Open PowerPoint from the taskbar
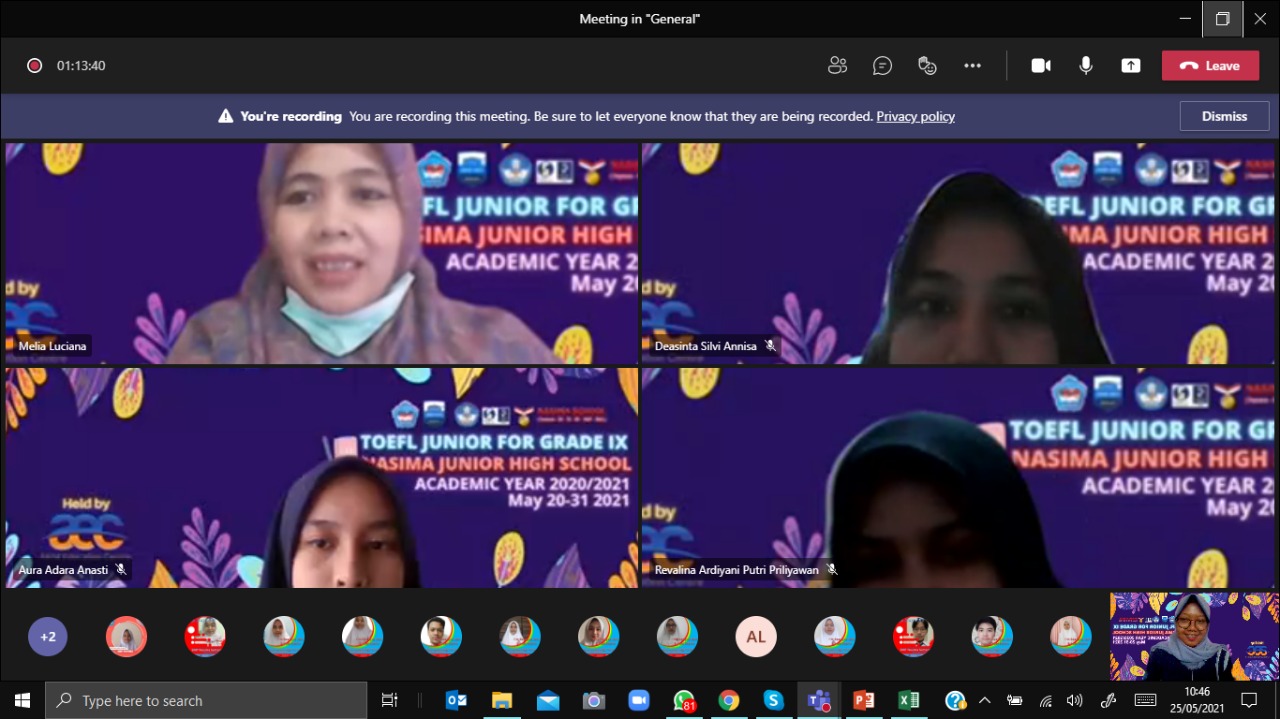This screenshot has height=719, width=1280. (863, 701)
